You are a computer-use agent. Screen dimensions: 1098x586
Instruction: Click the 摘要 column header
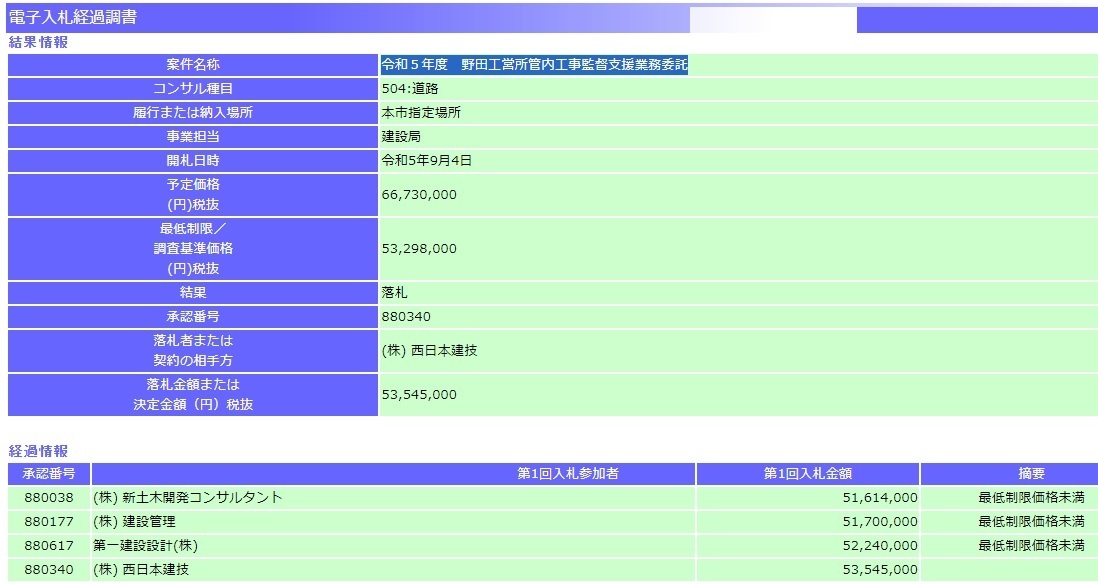pyautogui.click(x=1030, y=474)
